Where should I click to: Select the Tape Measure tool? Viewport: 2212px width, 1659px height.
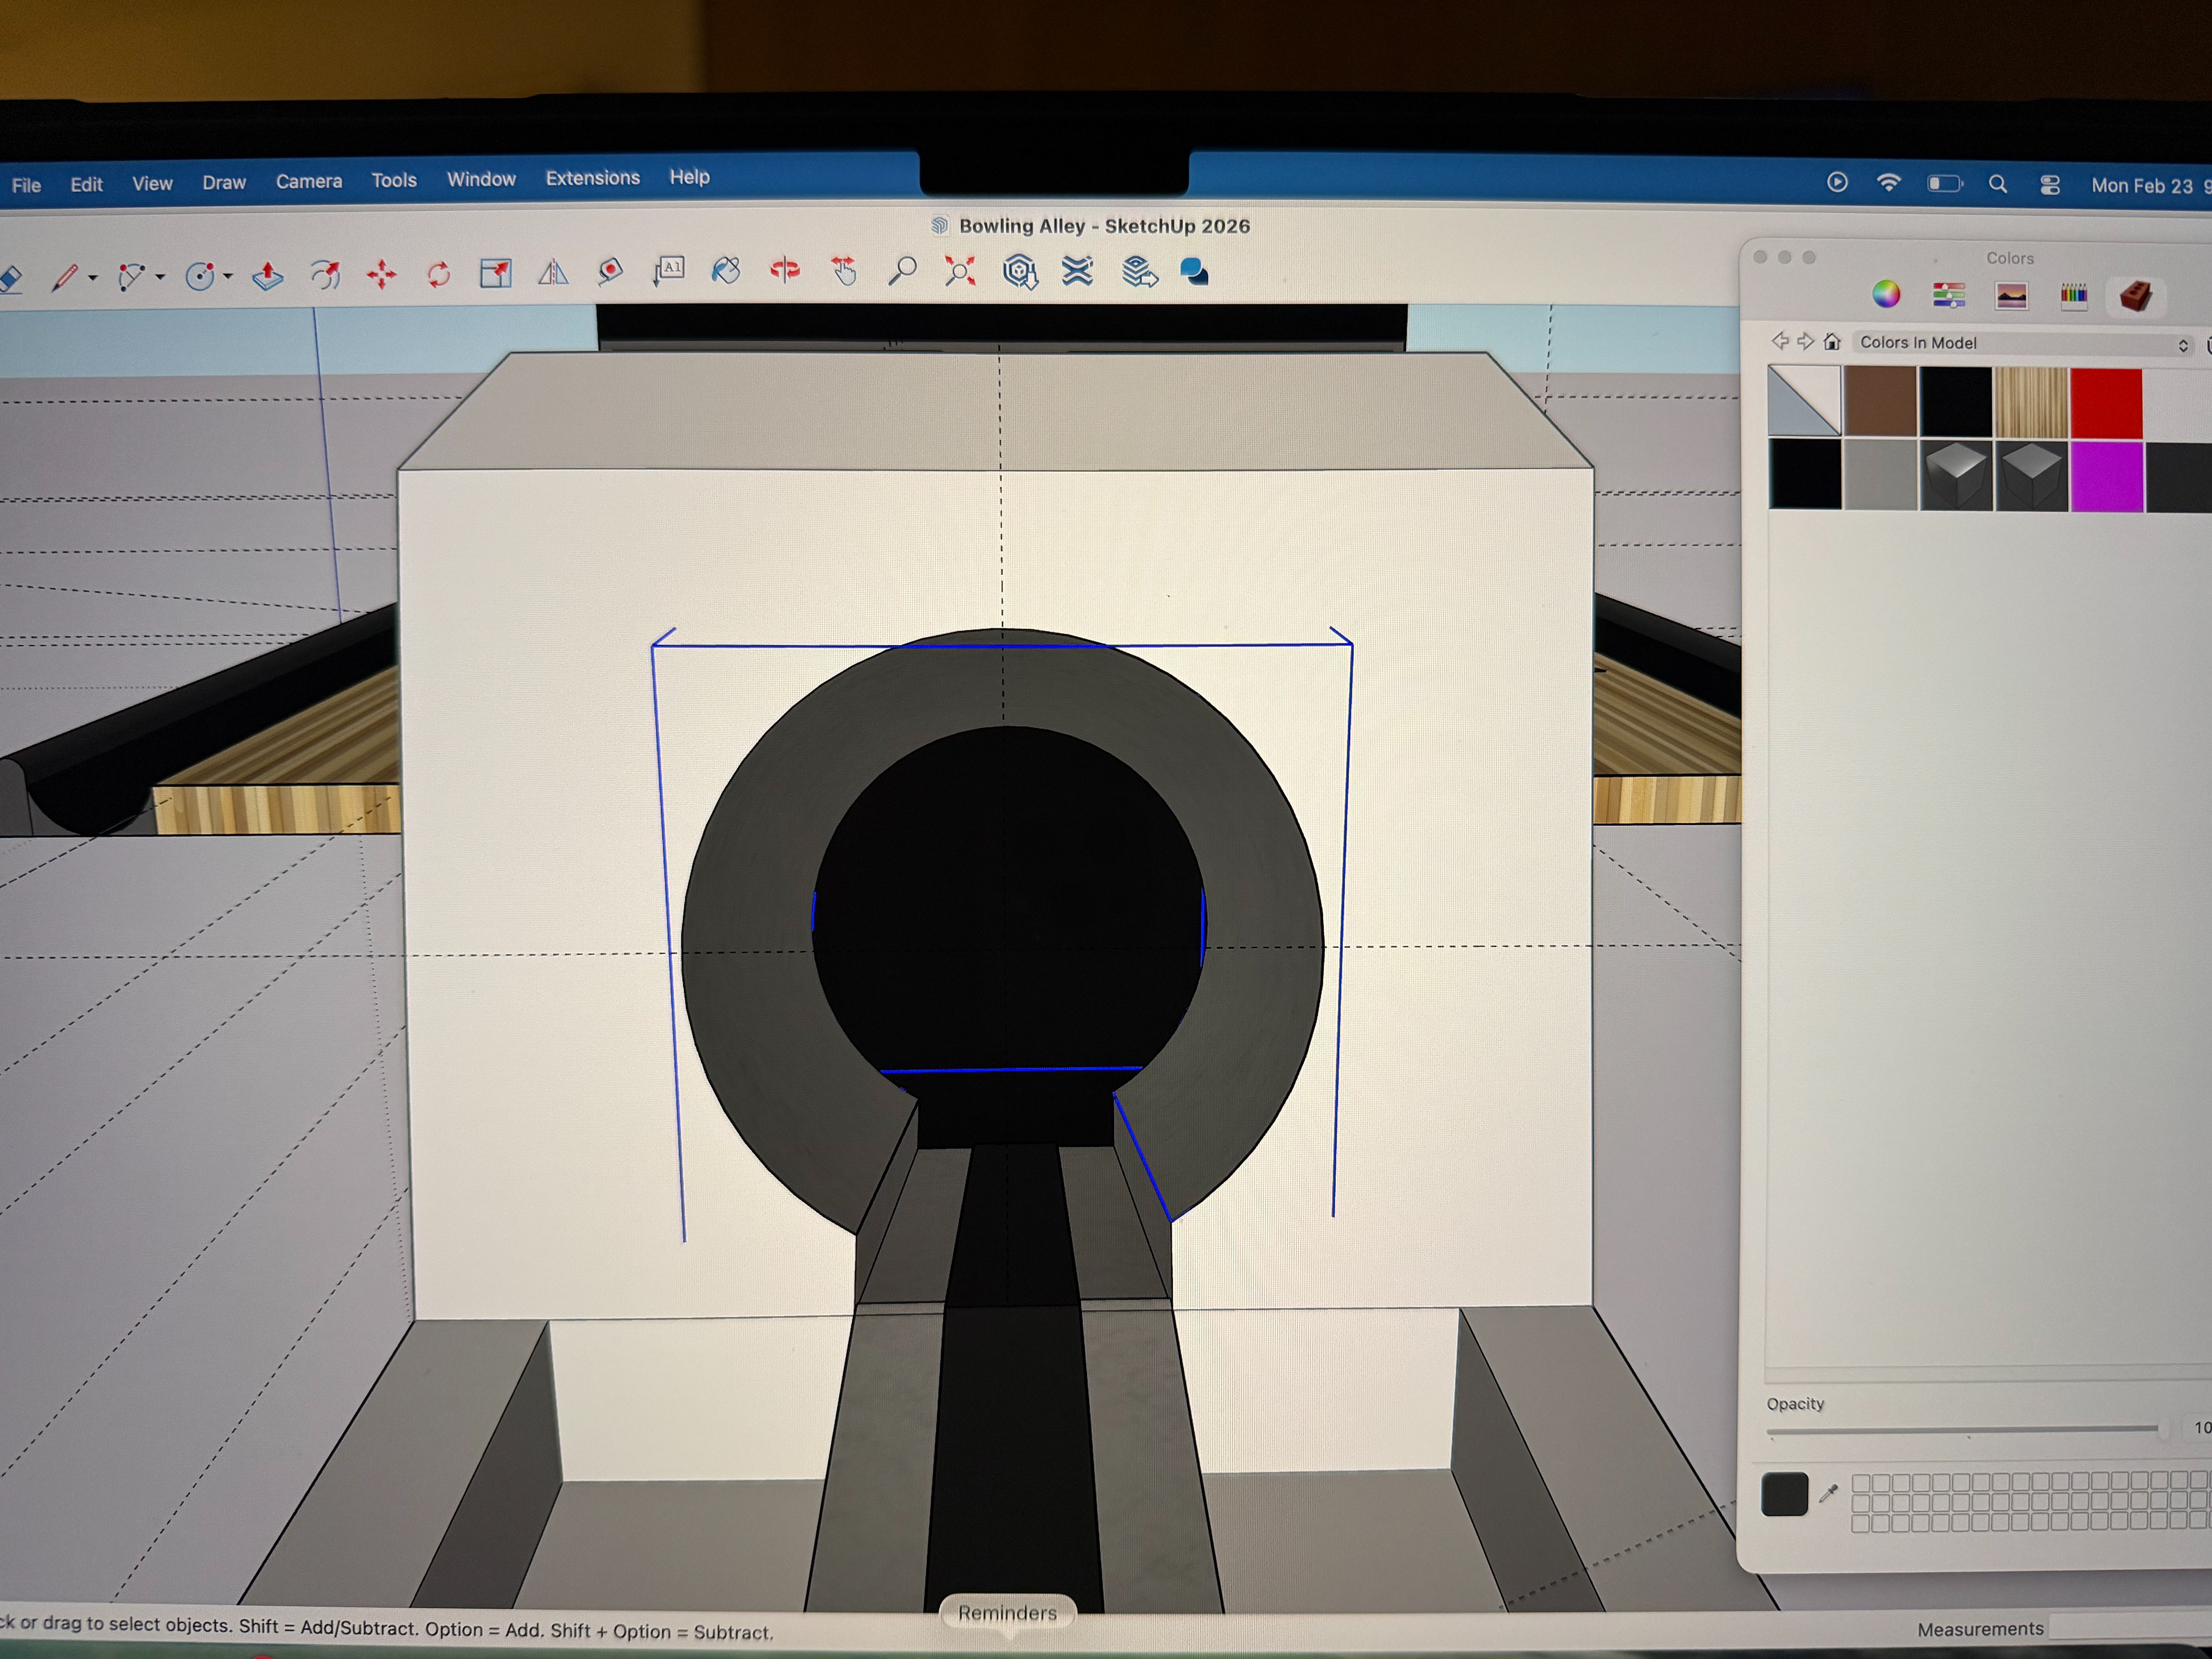pos(610,272)
